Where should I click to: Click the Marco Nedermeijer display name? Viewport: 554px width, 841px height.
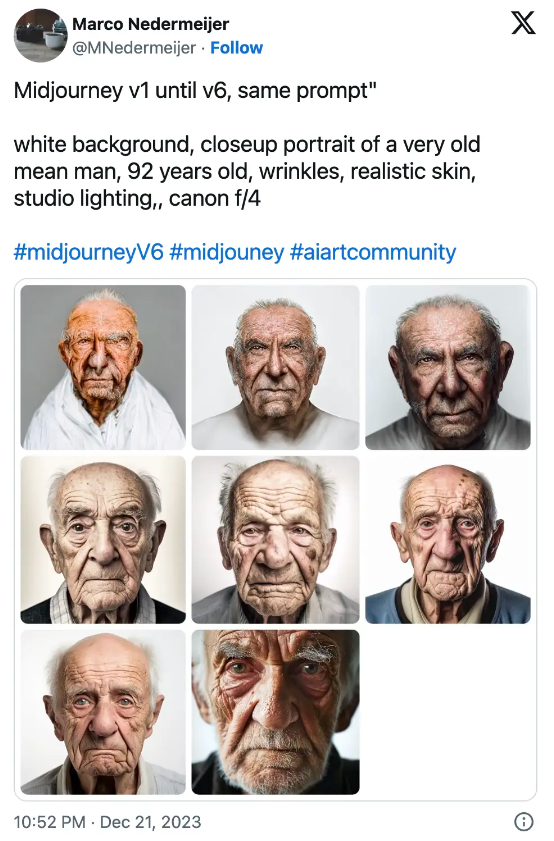coord(151,24)
